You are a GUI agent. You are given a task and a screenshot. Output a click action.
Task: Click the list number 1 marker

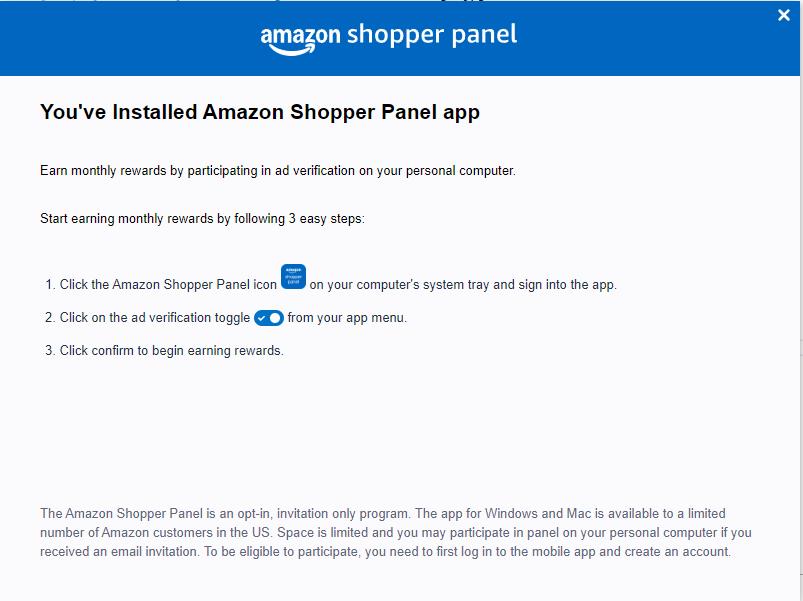(50, 284)
